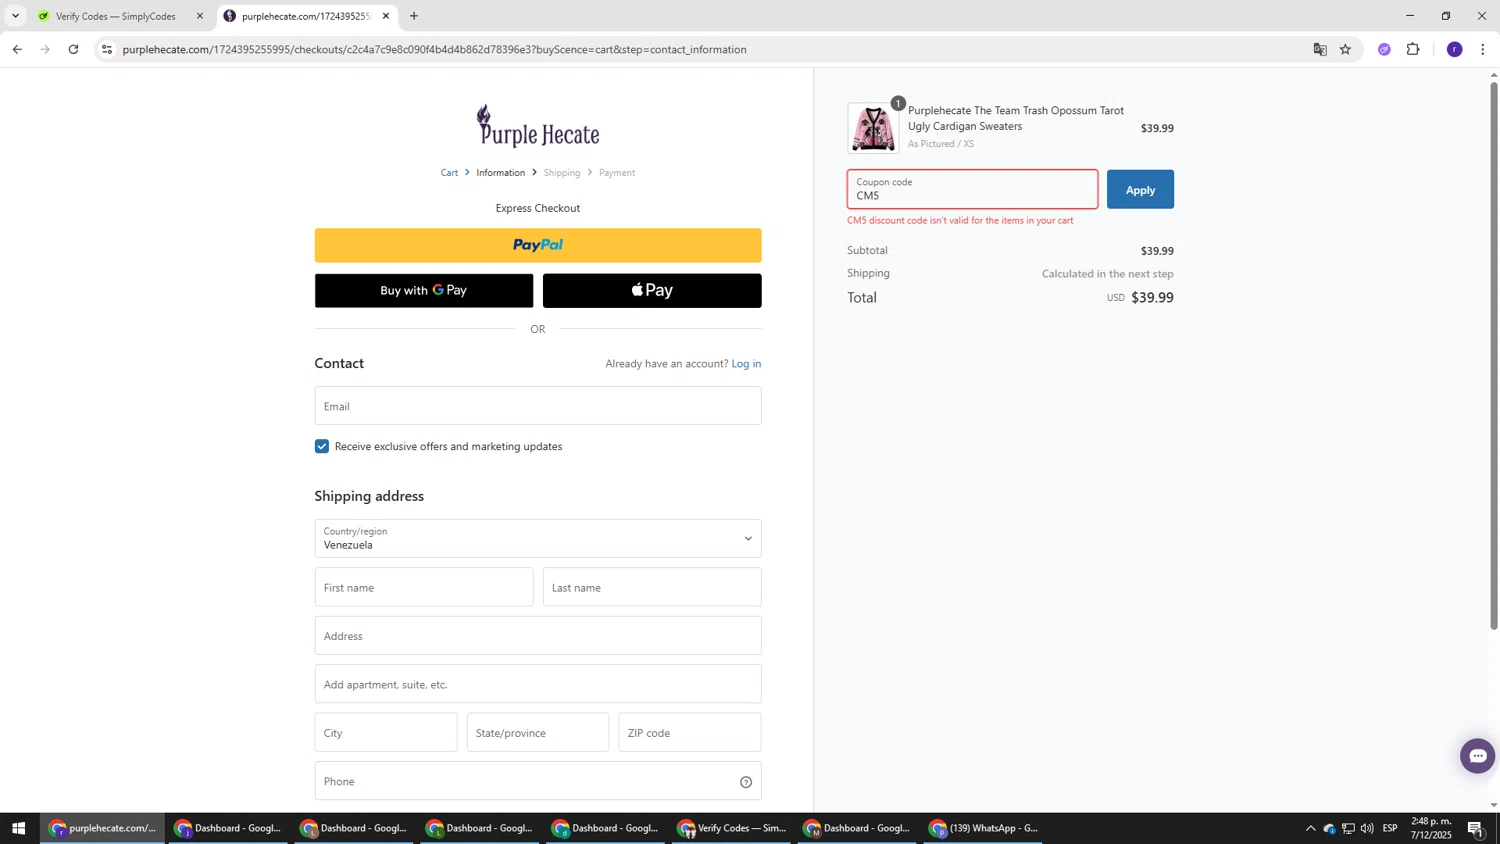Click the phone help question-mark icon
Screen dimensions: 1500x844
click(746, 782)
